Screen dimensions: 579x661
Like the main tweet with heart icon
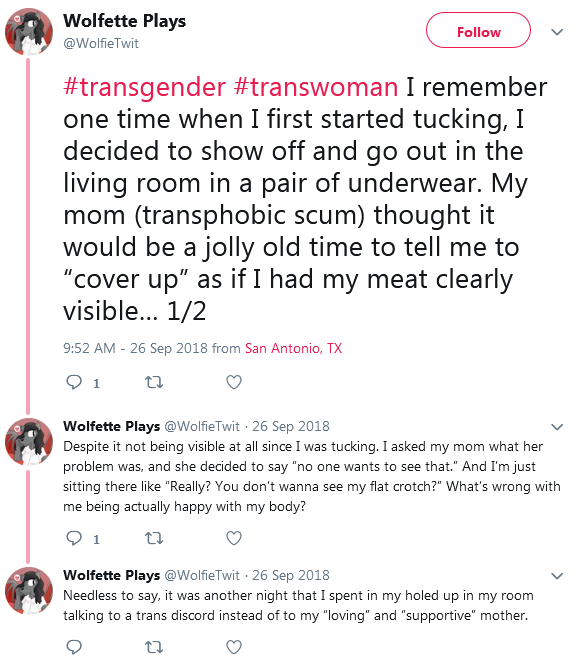tap(234, 382)
